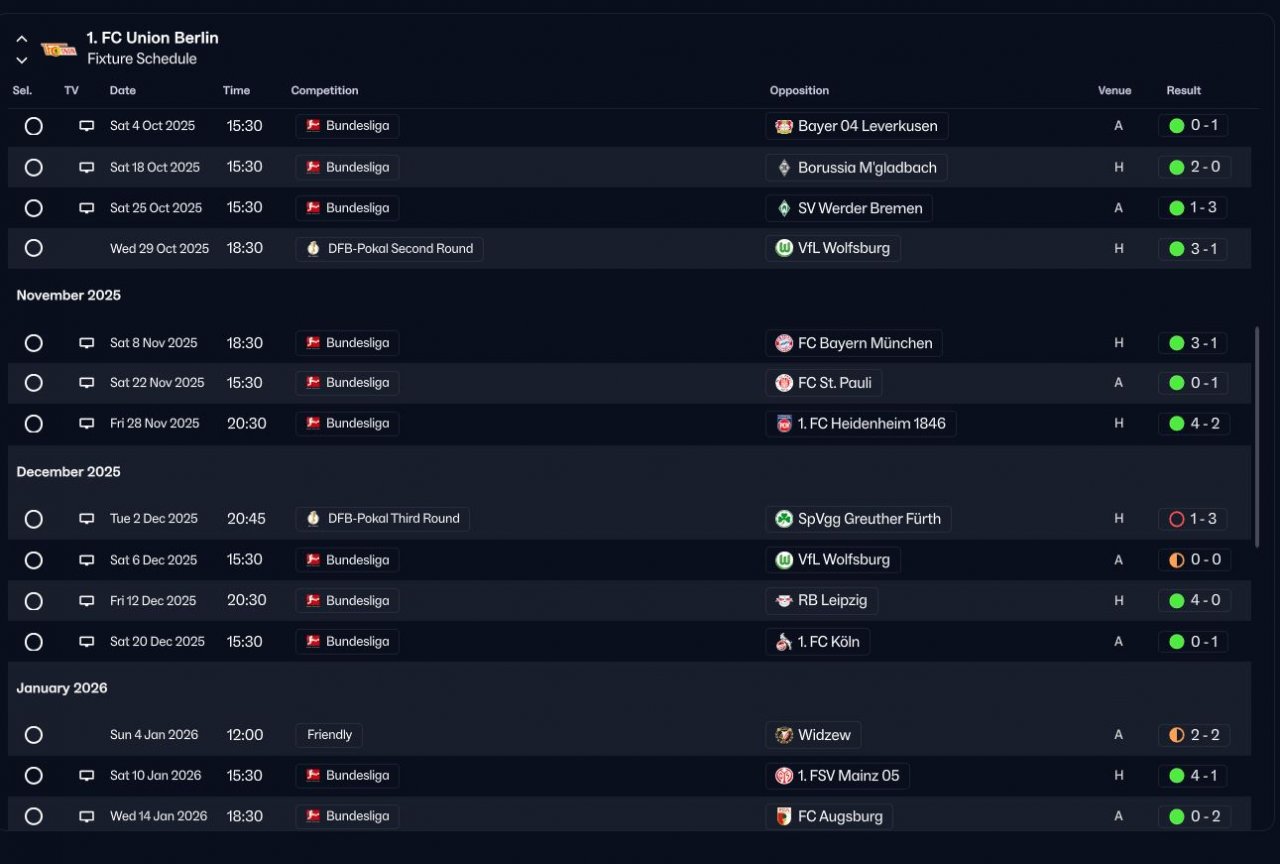Select the Sun 4 Jan 2026 friendly radio
Image resolution: width=1280 pixels, height=864 pixels.
34,735
